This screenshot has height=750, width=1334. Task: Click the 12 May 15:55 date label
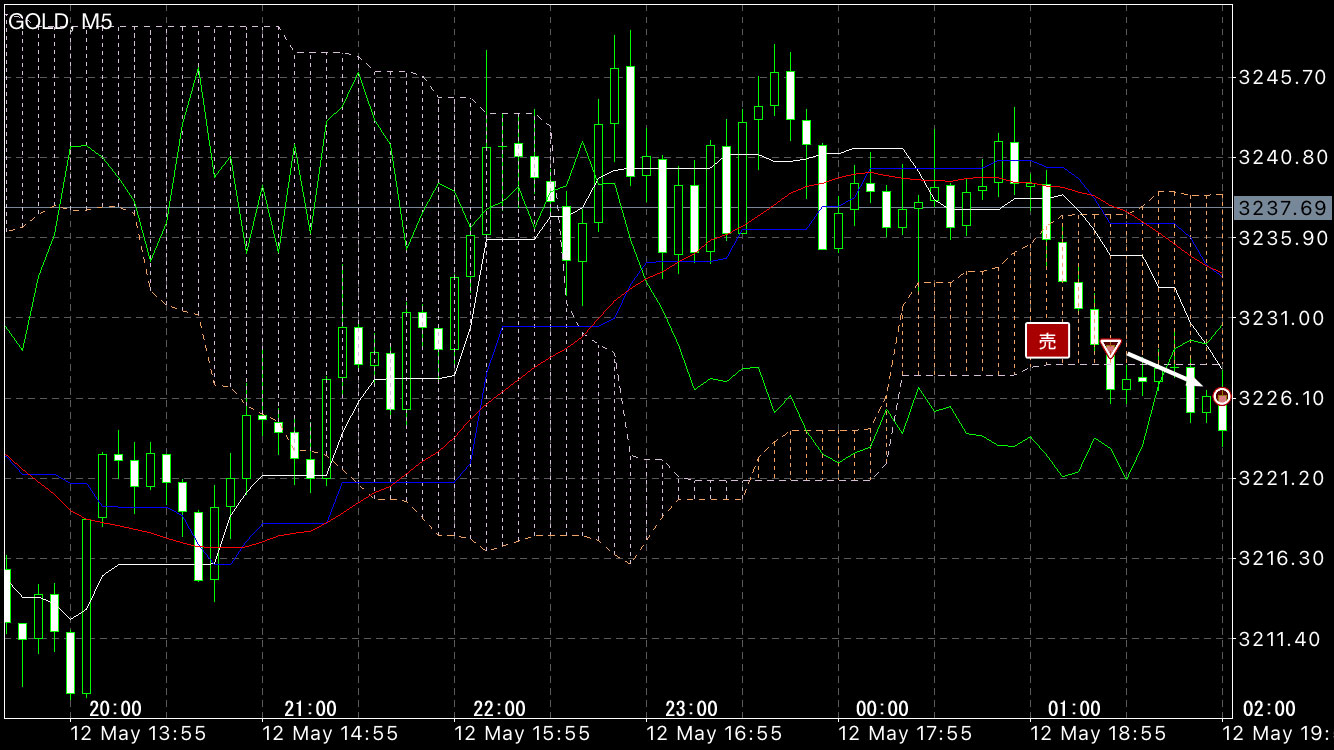521,733
